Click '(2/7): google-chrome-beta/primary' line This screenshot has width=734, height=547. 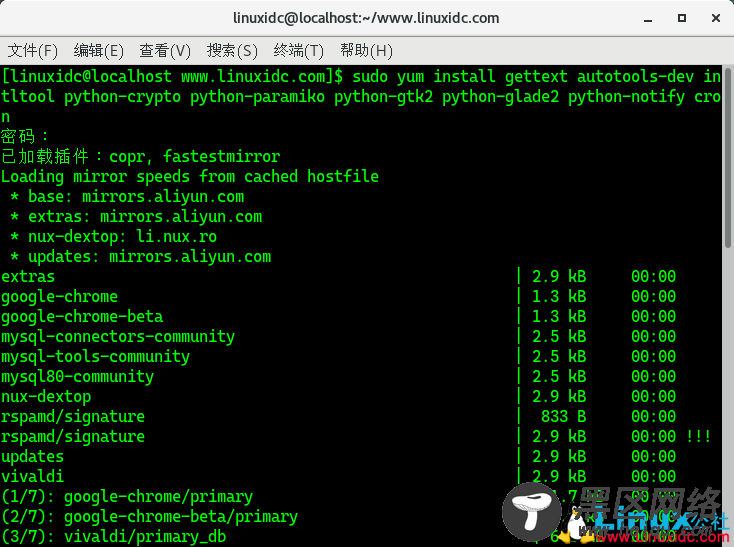point(149,517)
